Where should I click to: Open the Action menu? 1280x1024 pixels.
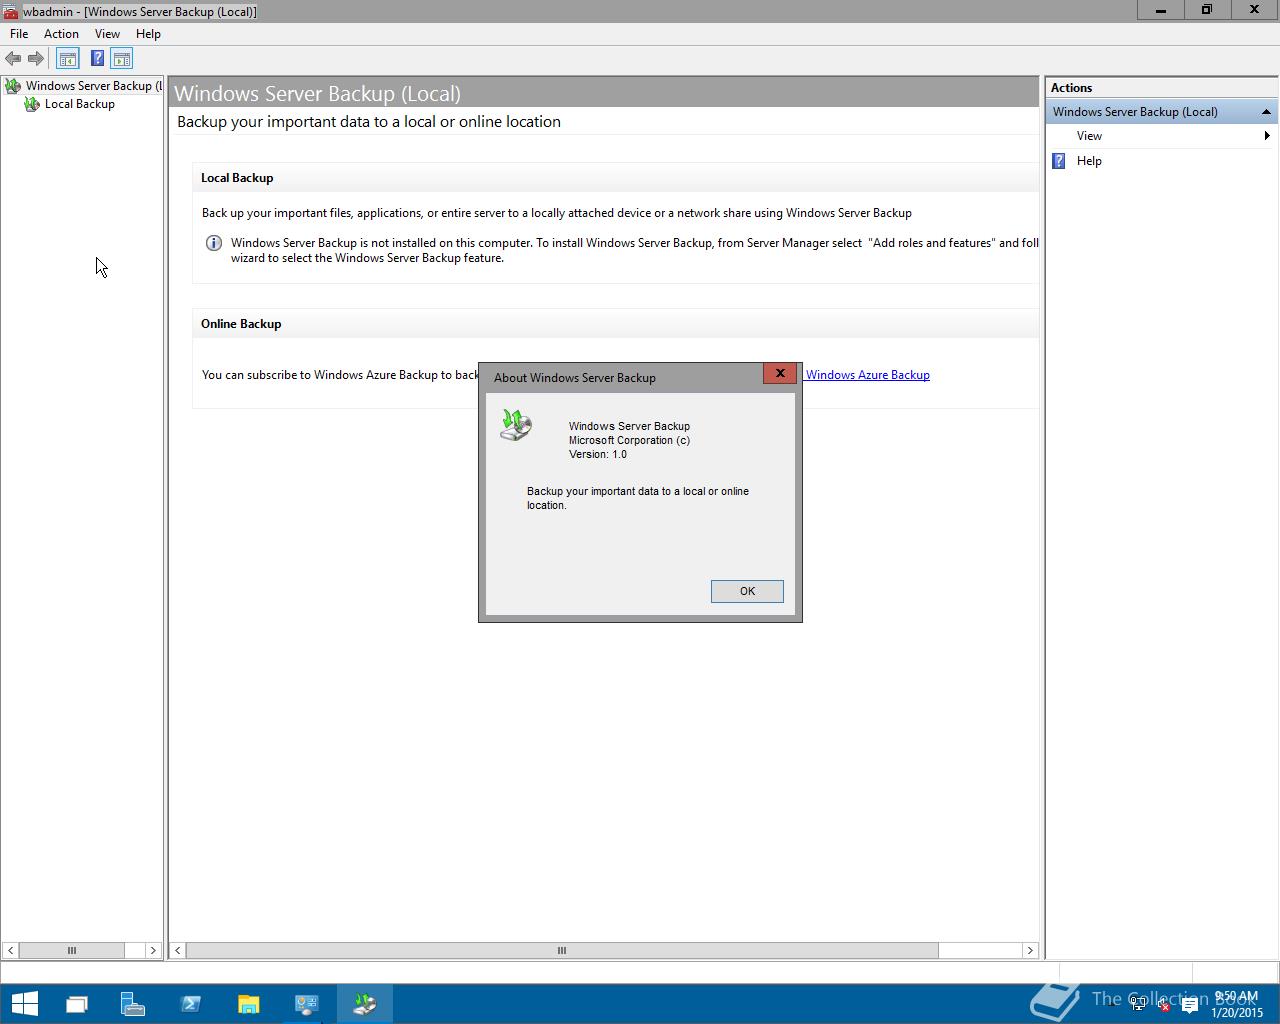click(61, 34)
